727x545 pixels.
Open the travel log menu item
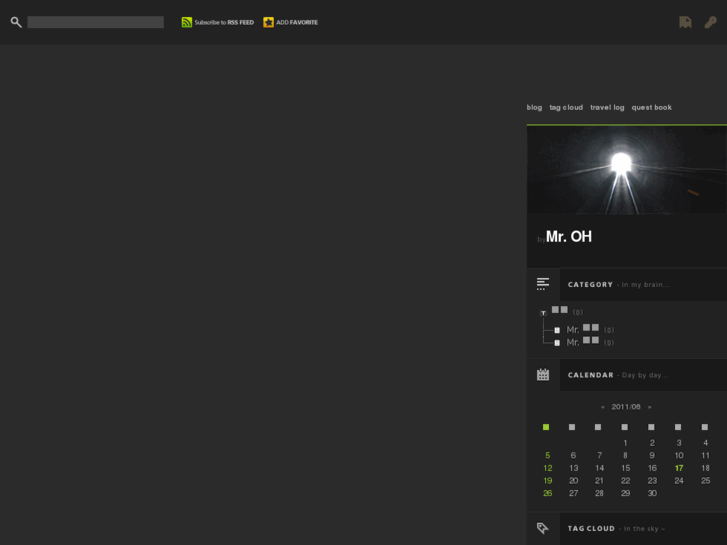(x=607, y=108)
